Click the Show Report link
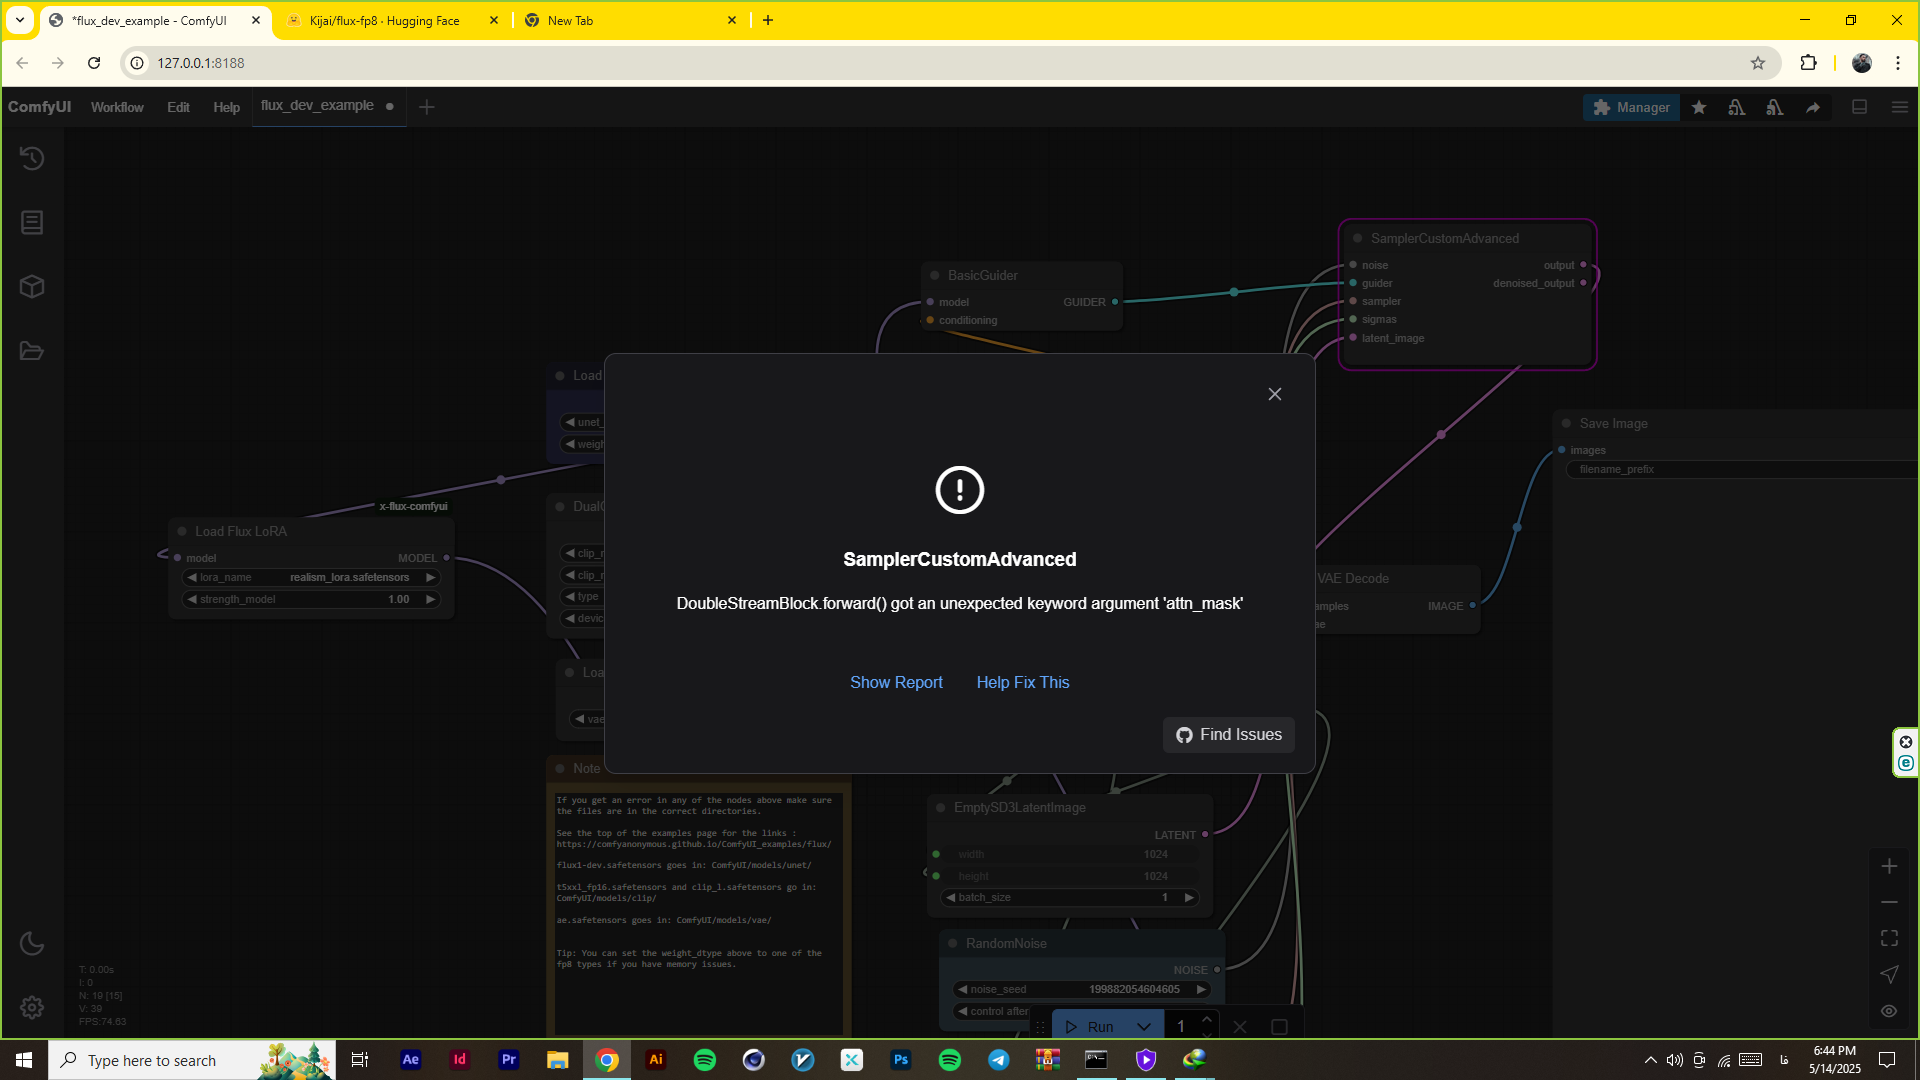The height and width of the screenshot is (1080, 1920). tap(896, 682)
